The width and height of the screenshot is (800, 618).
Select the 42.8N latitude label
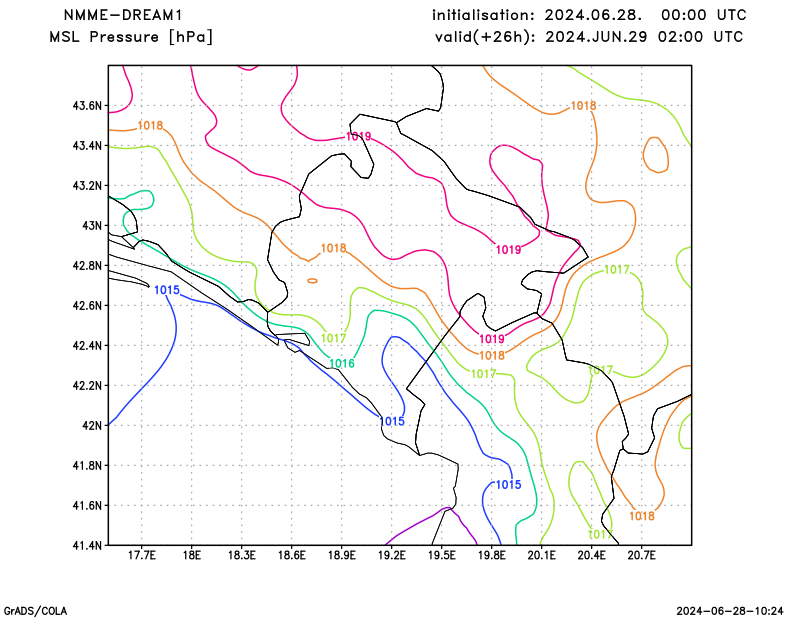[87, 266]
